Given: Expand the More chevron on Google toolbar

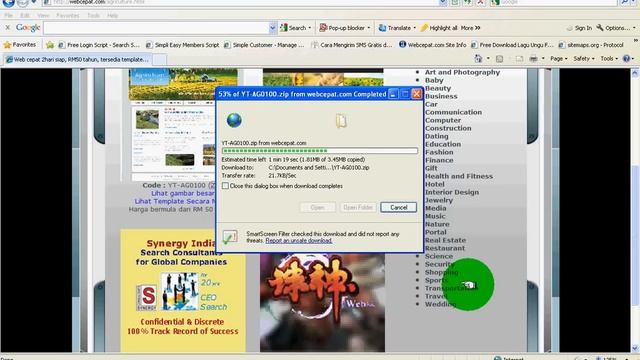Looking at the screenshot, I should tap(471, 28).
